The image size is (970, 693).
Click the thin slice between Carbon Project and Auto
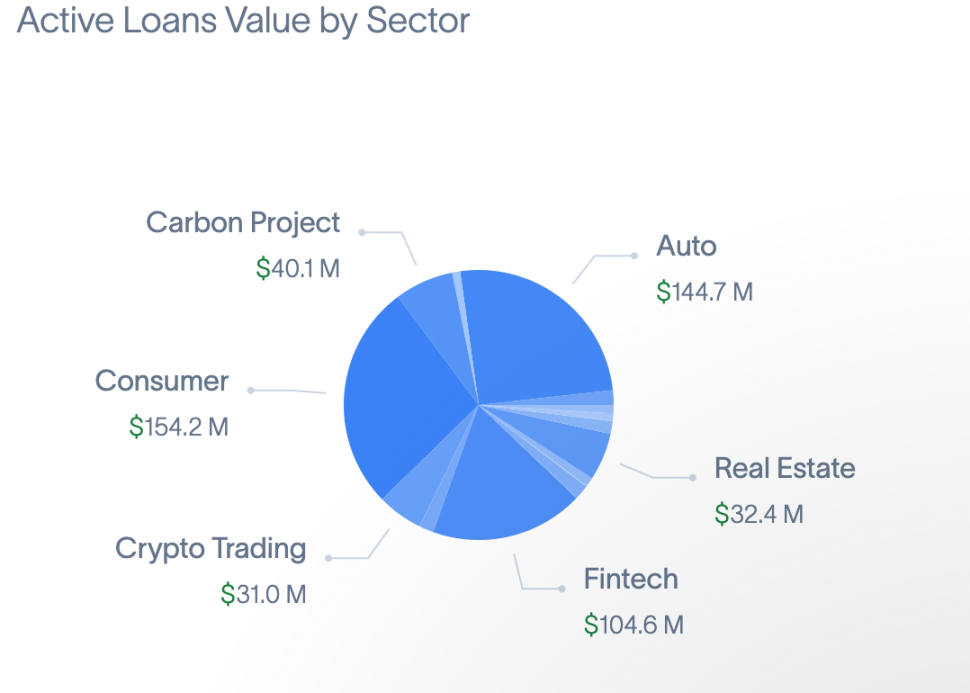pos(462,309)
